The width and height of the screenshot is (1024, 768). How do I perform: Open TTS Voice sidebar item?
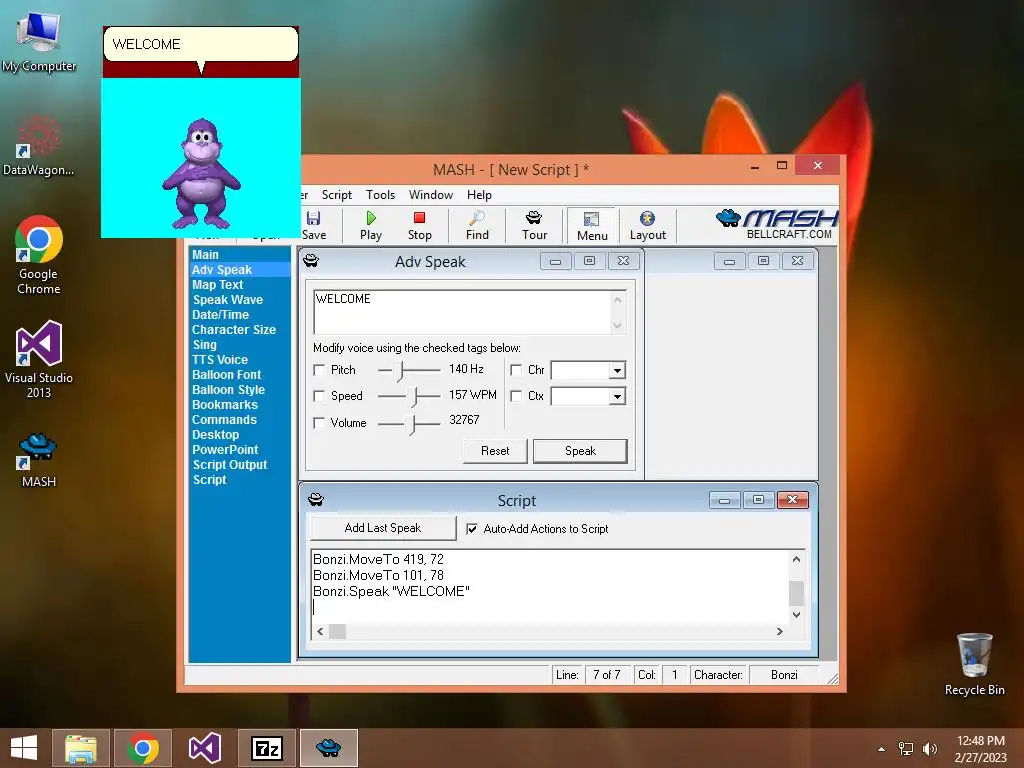pyautogui.click(x=220, y=360)
